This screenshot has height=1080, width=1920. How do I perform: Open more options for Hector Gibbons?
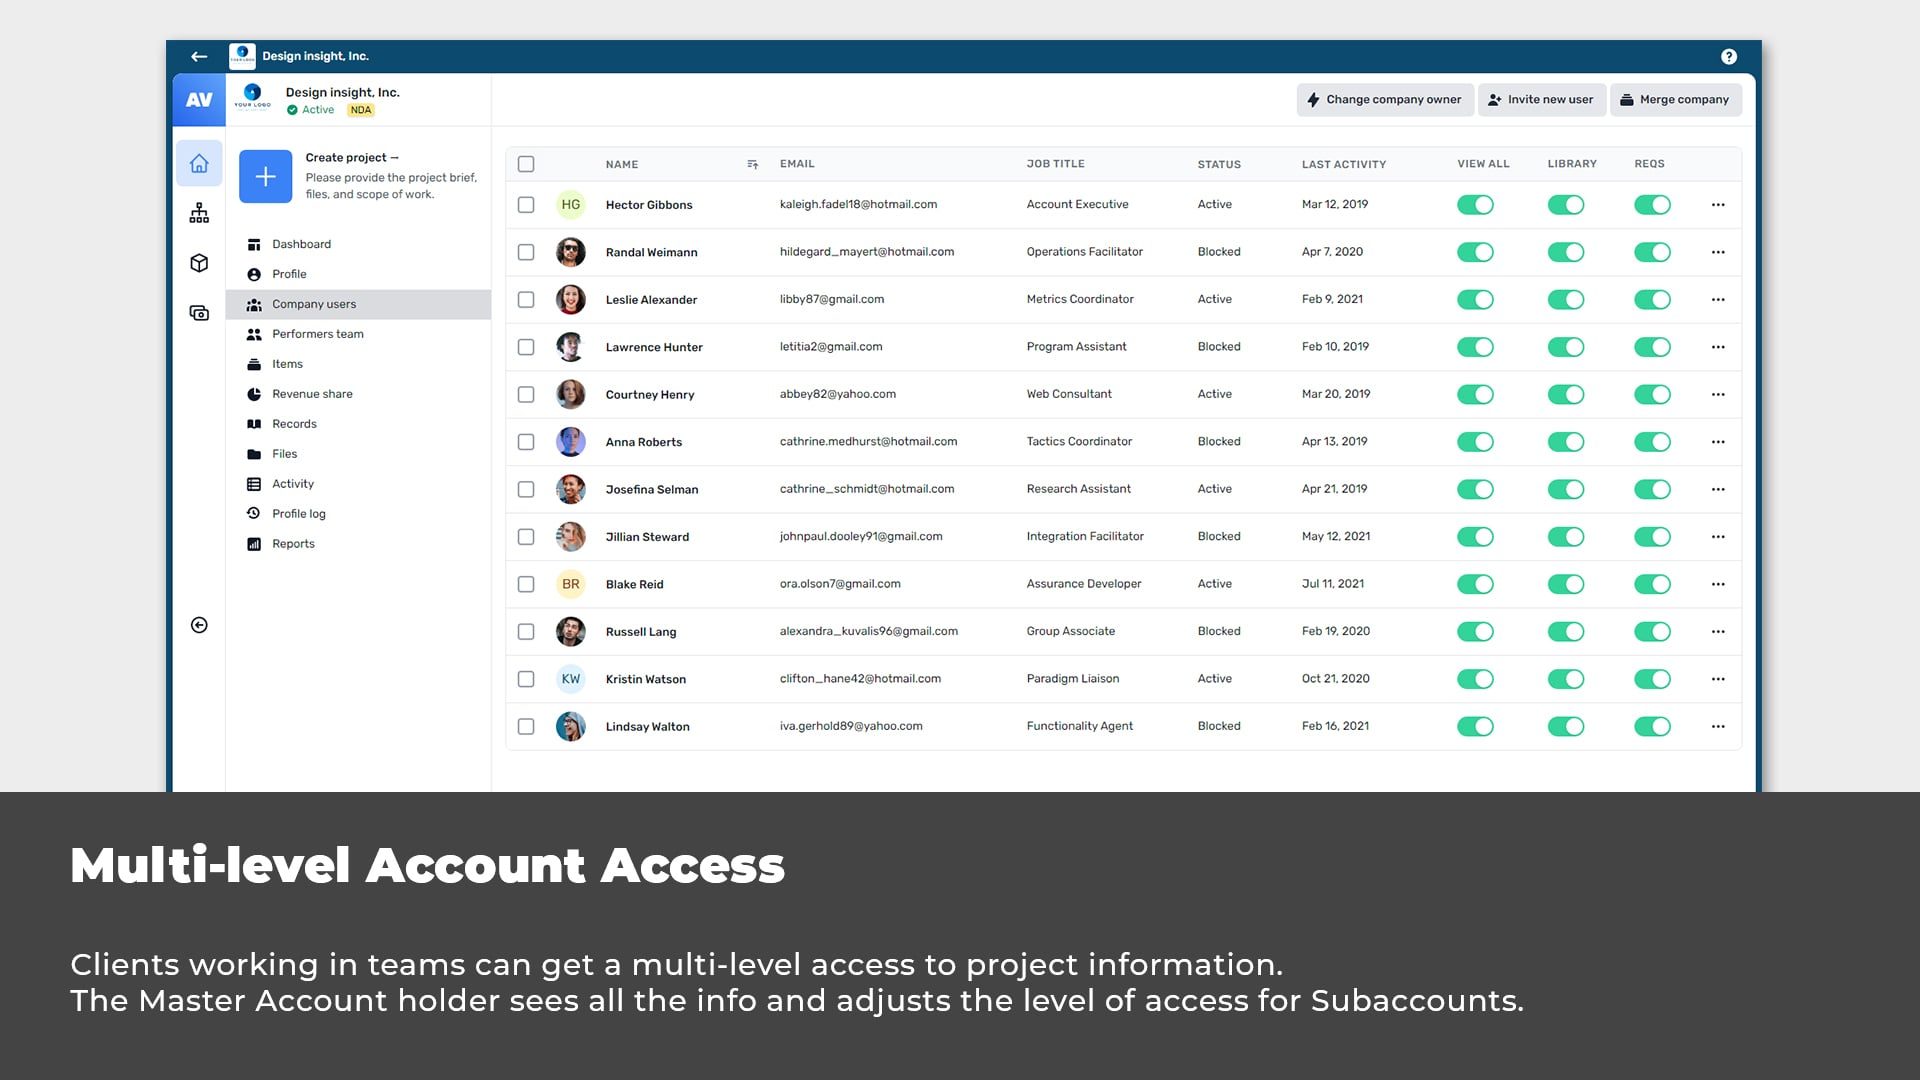click(1718, 205)
